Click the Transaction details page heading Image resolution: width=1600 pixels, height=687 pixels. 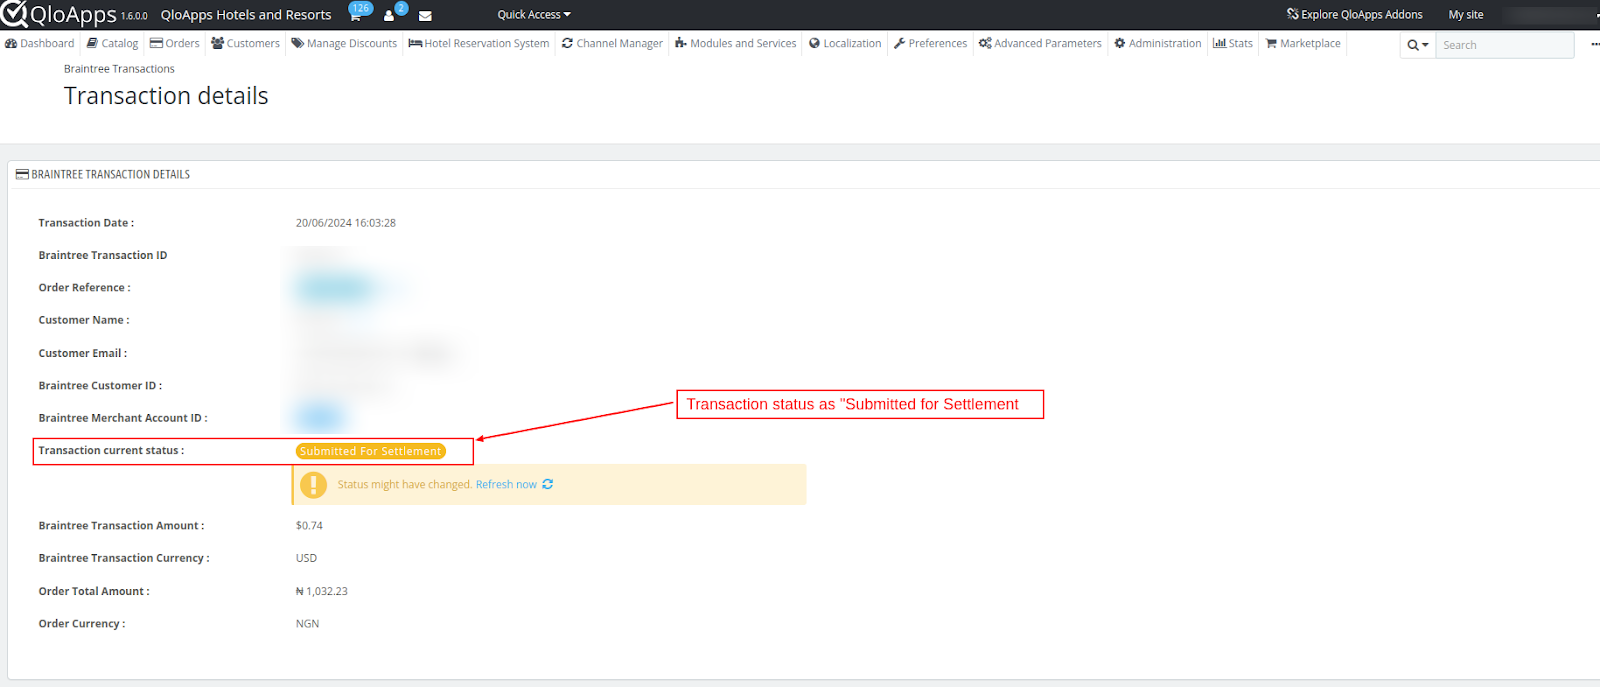[x=166, y=96]
